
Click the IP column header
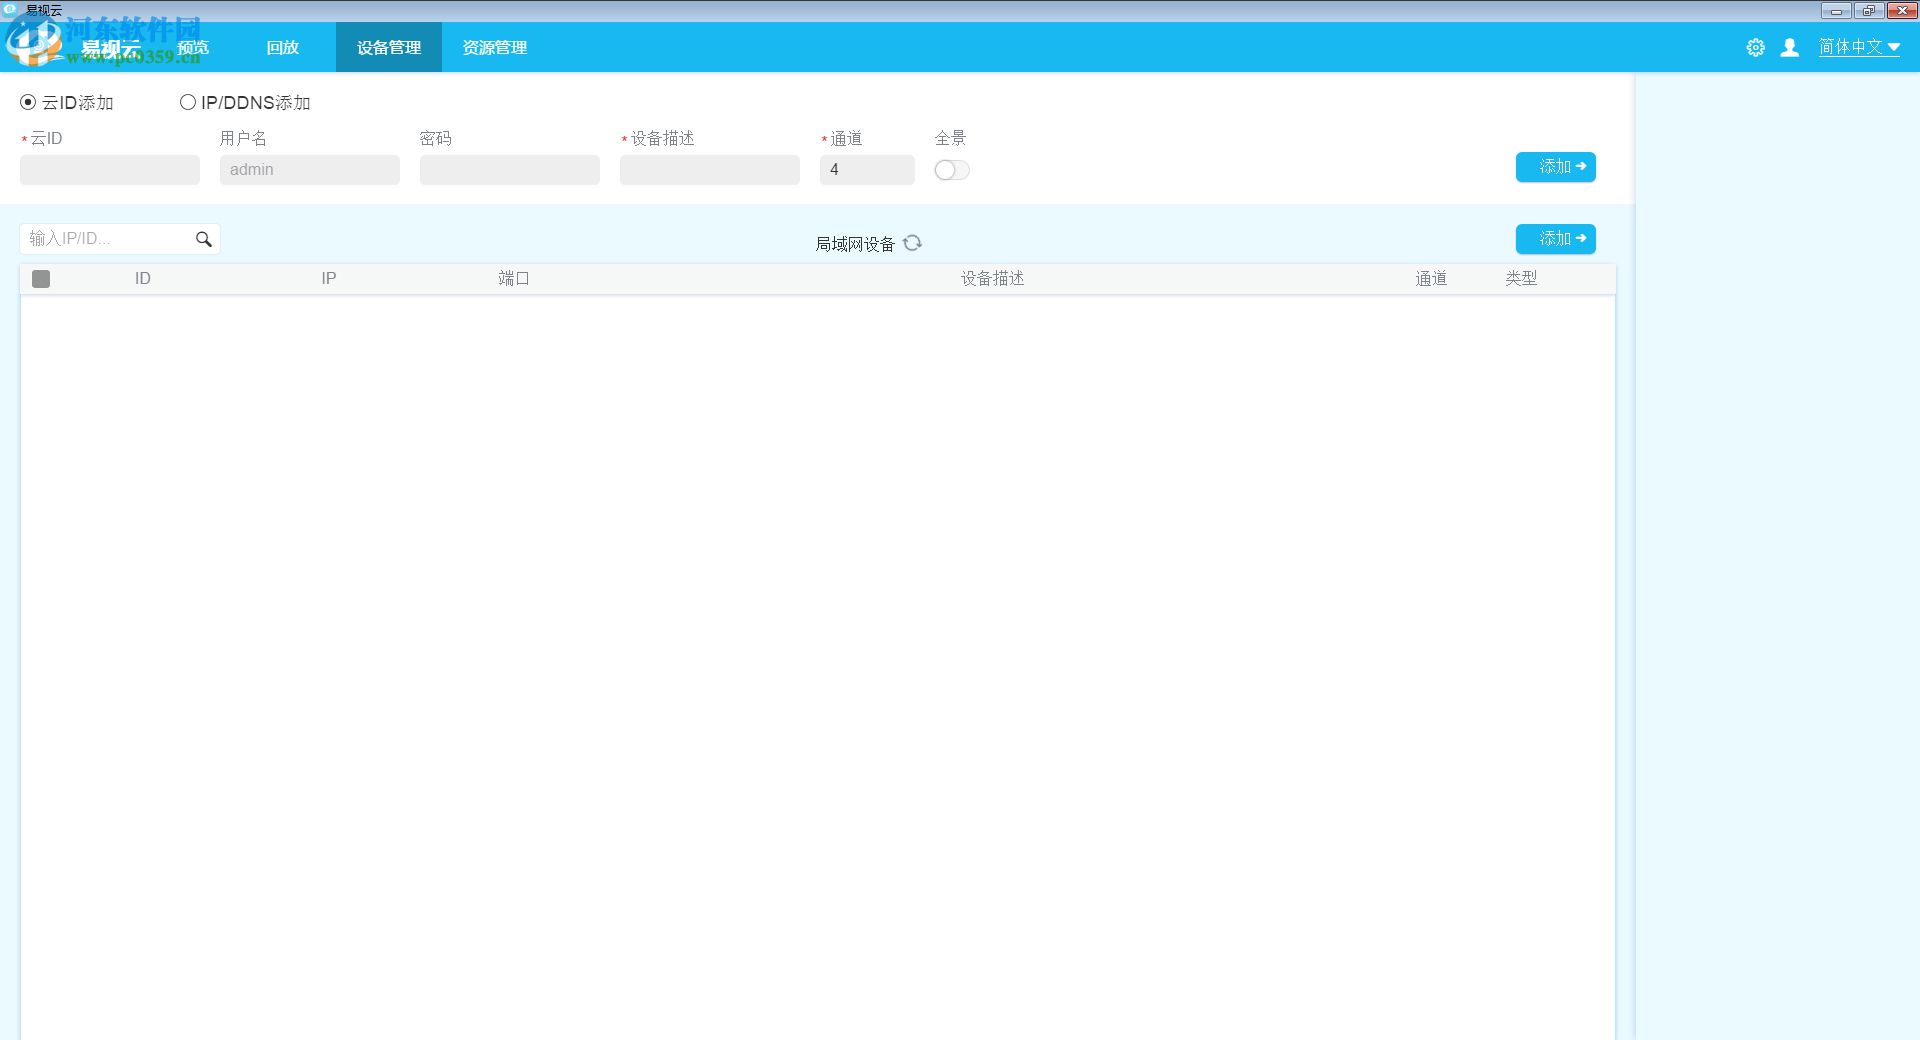(329, 279)
